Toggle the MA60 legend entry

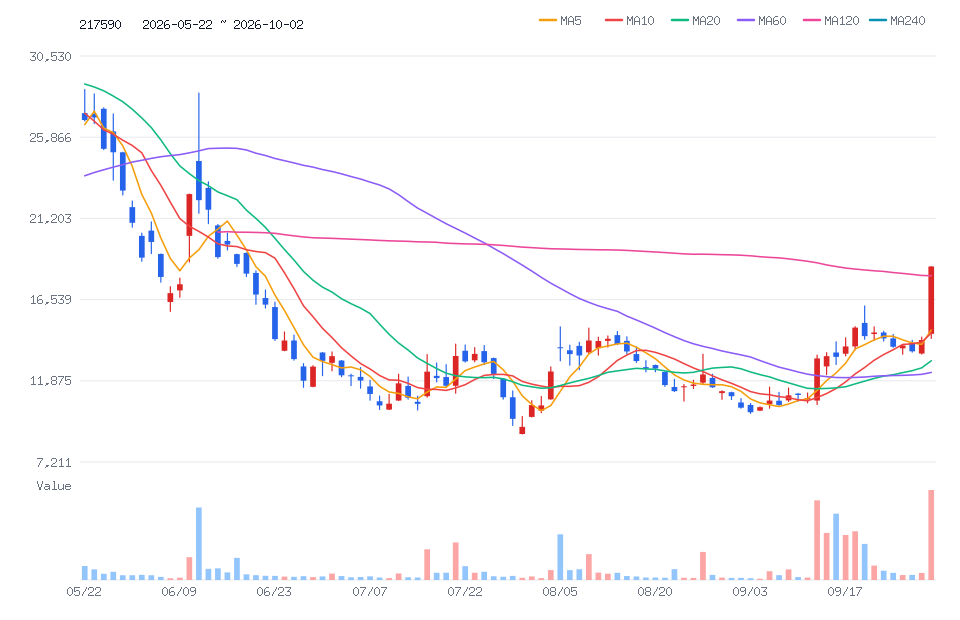(x=762, y=21)
